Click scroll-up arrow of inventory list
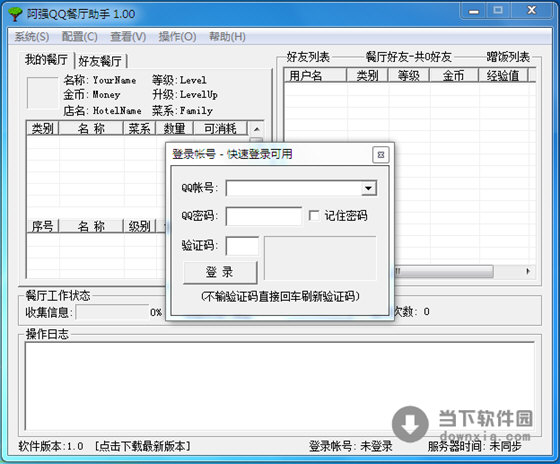The height and width of the screenshot is (464, 560). [x=256, y=129]
